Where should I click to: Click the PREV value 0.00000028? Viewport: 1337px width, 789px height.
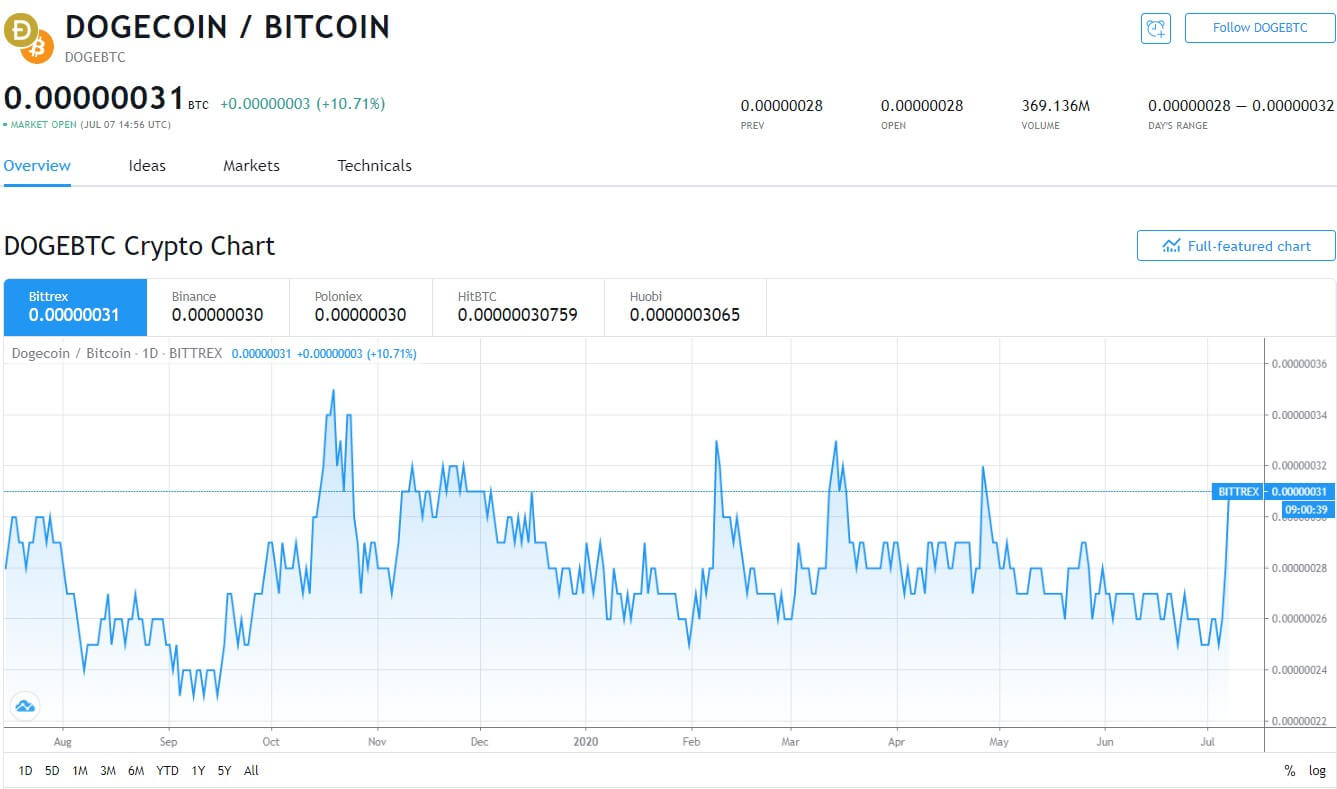[781, 105]
